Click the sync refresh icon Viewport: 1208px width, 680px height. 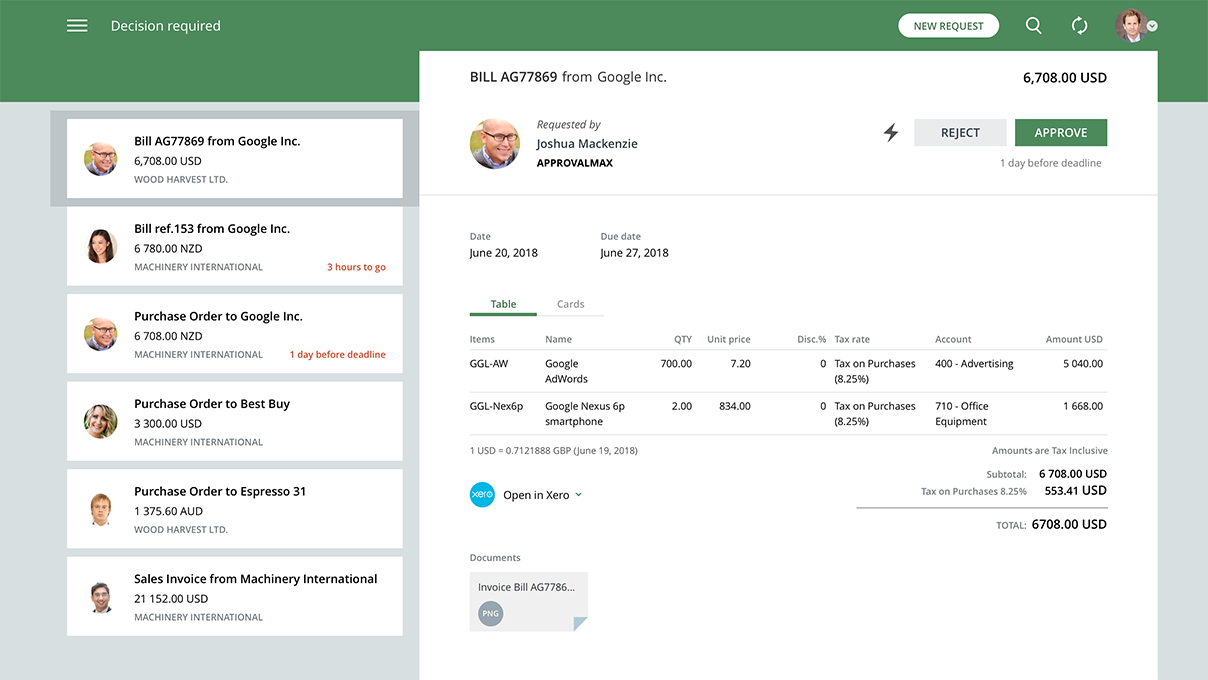tap(1080, 25)
